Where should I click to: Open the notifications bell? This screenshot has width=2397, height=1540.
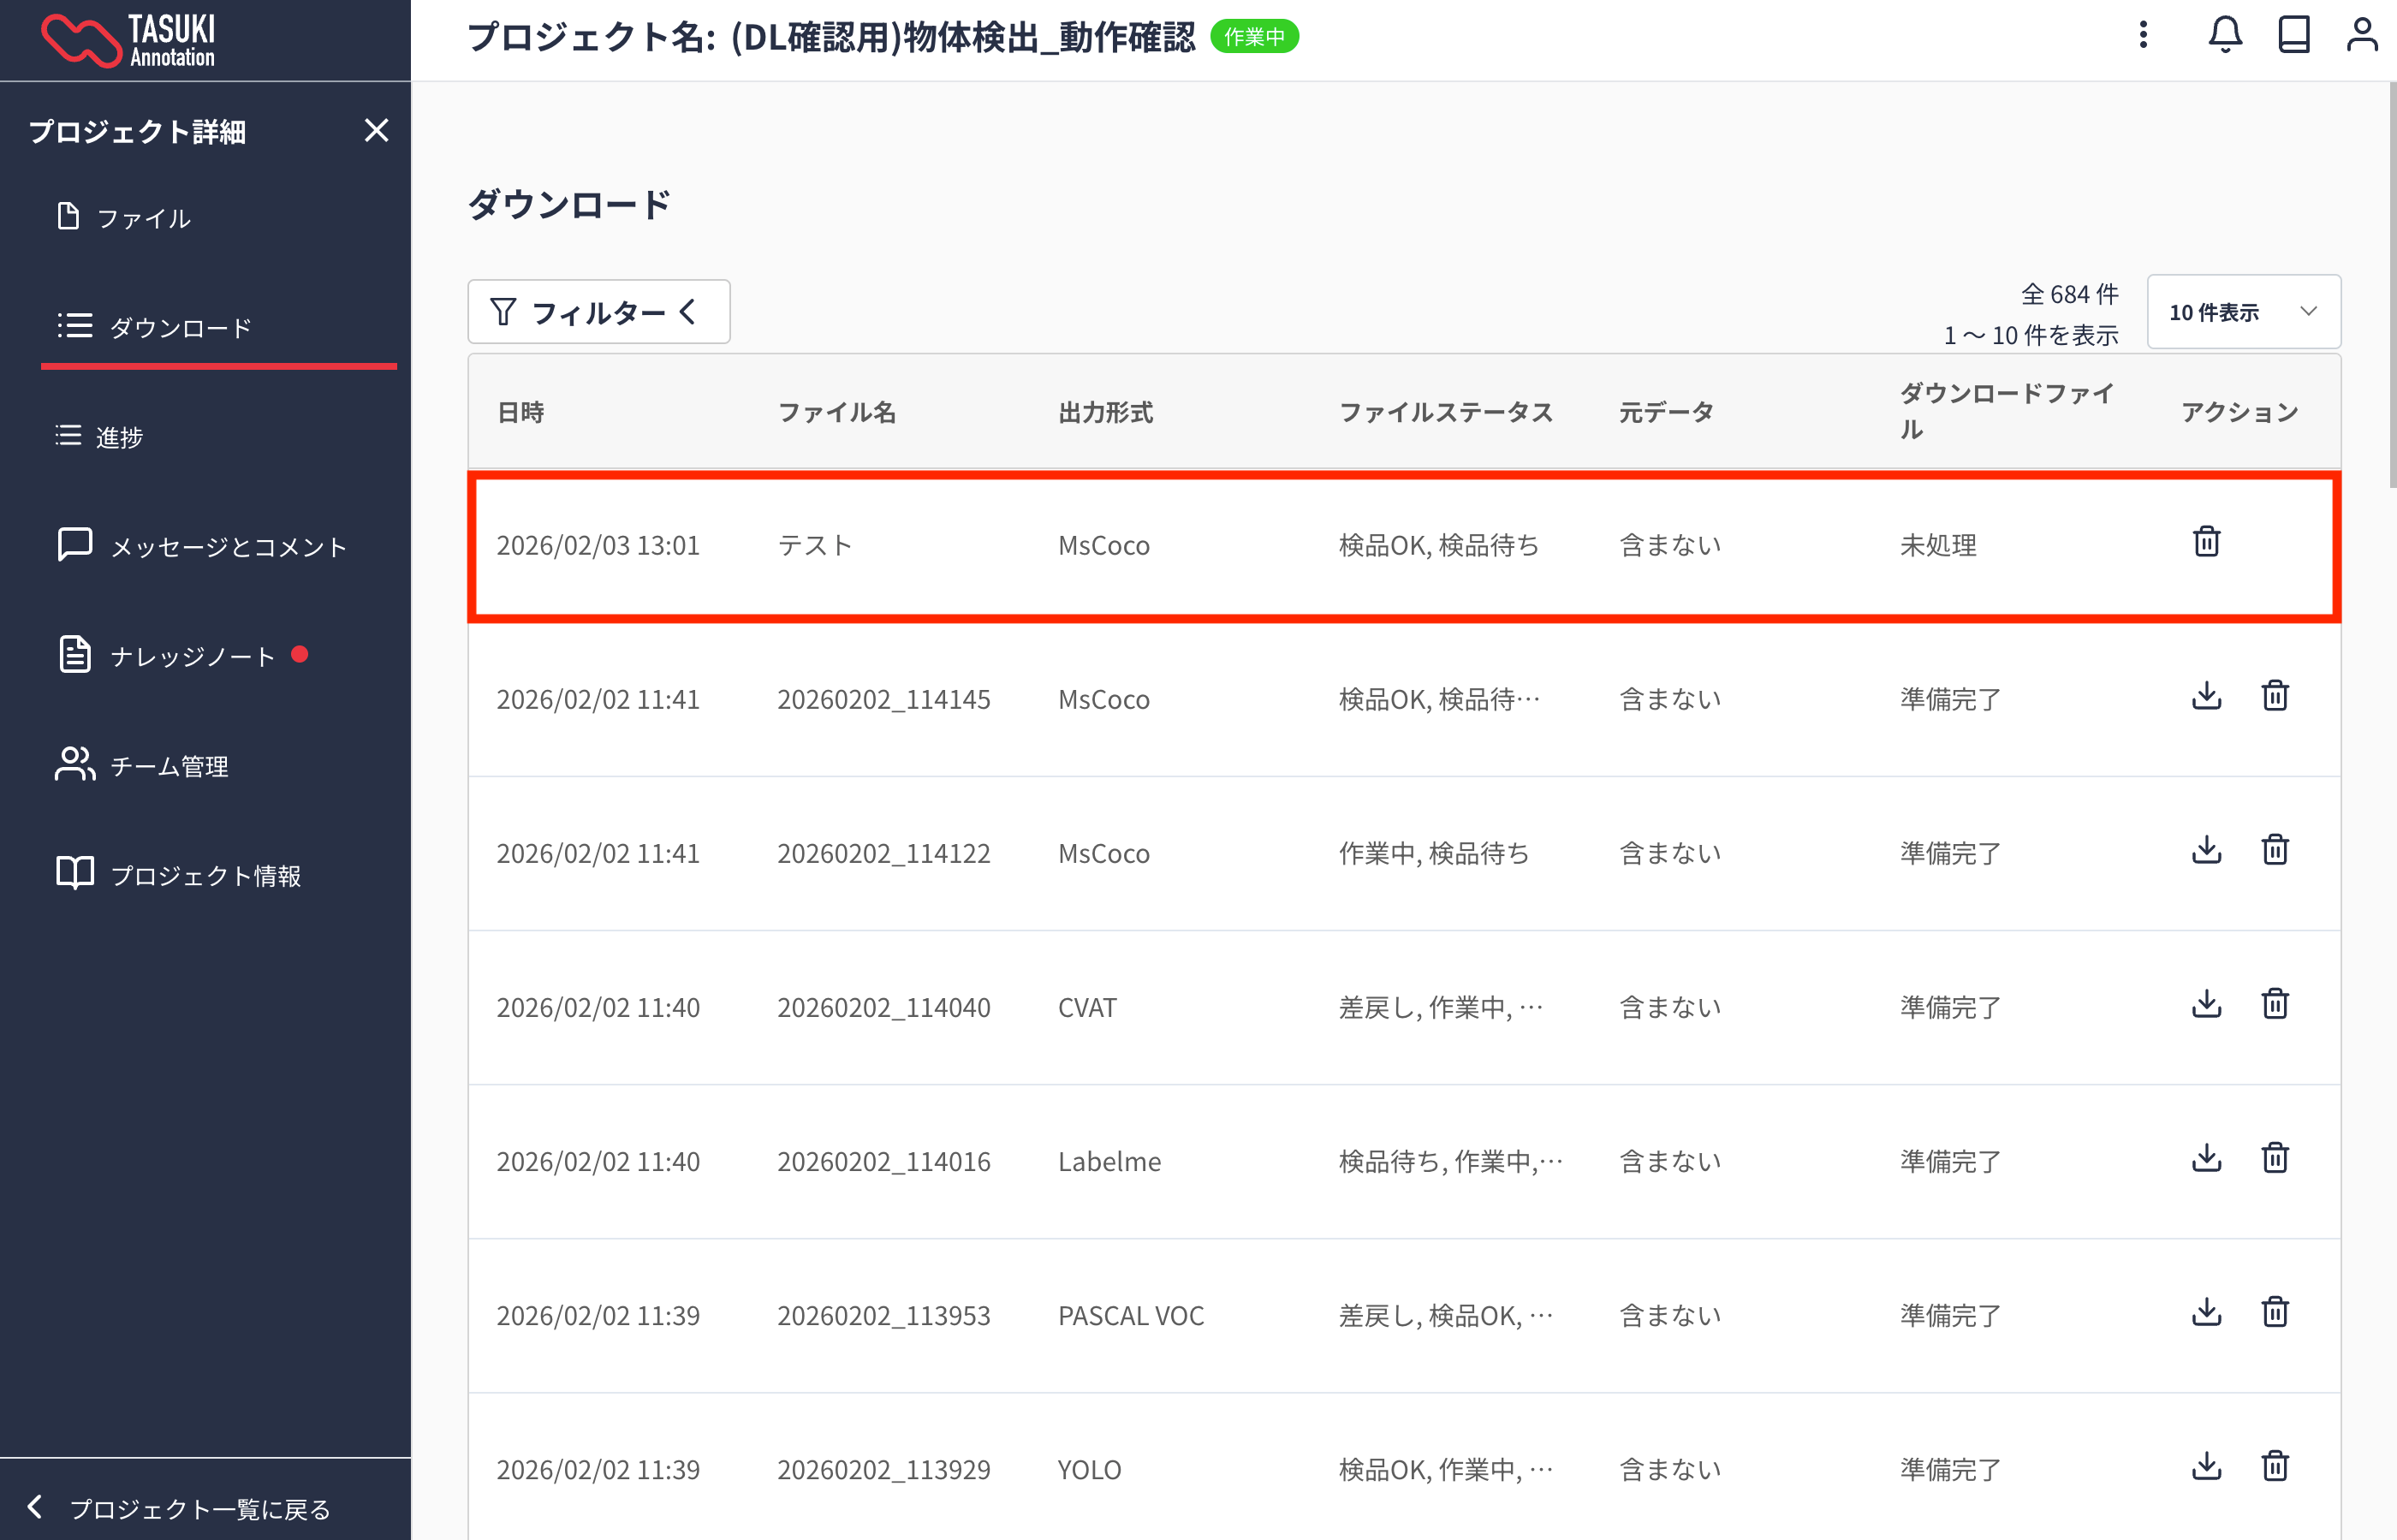(2224, 35)
